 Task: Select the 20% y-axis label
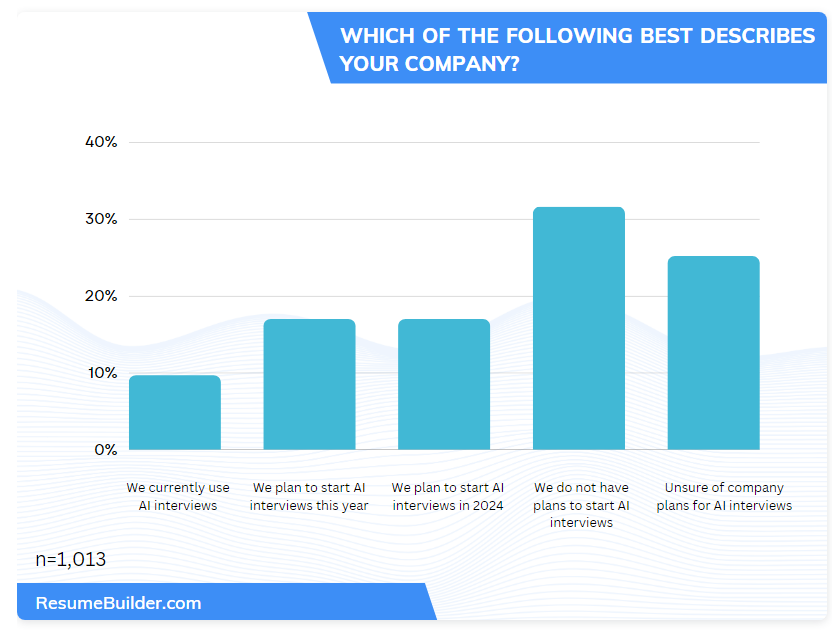[x=101, y=296]
